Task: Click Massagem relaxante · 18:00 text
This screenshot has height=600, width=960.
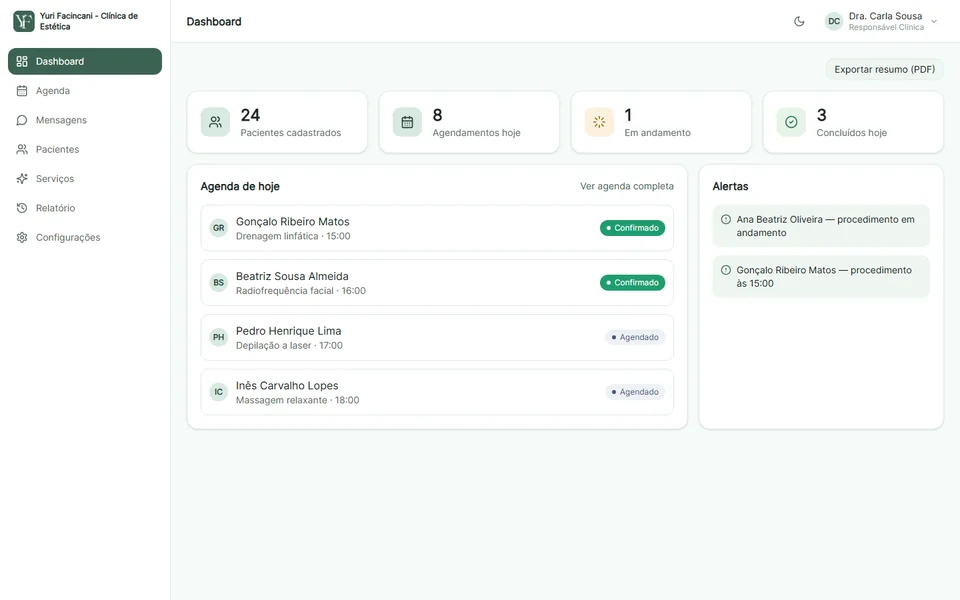Action: (x=298, y=400)
